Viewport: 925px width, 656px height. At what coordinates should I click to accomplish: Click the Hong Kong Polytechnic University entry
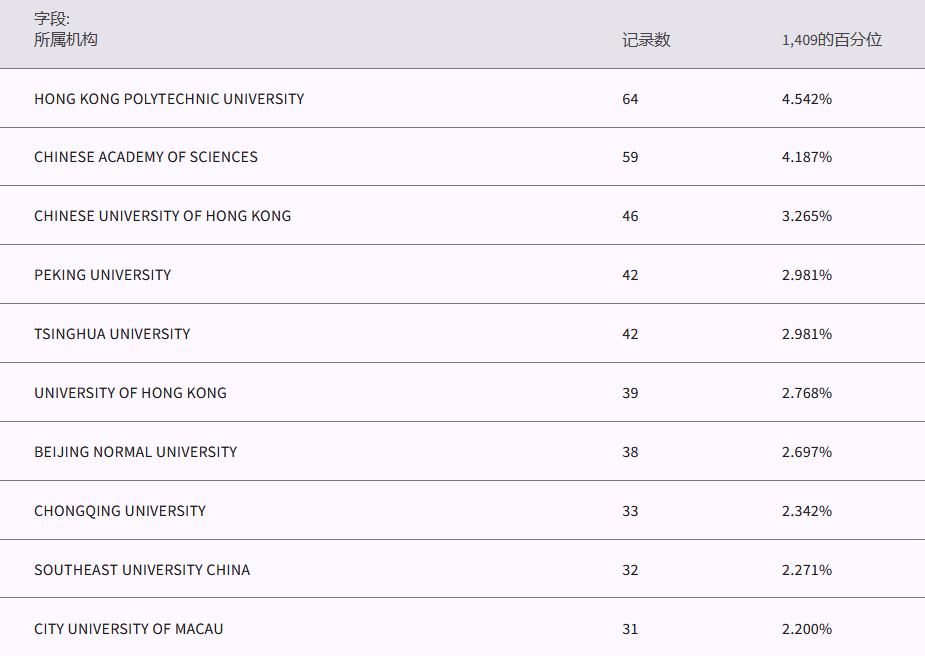tap(169, 99)
